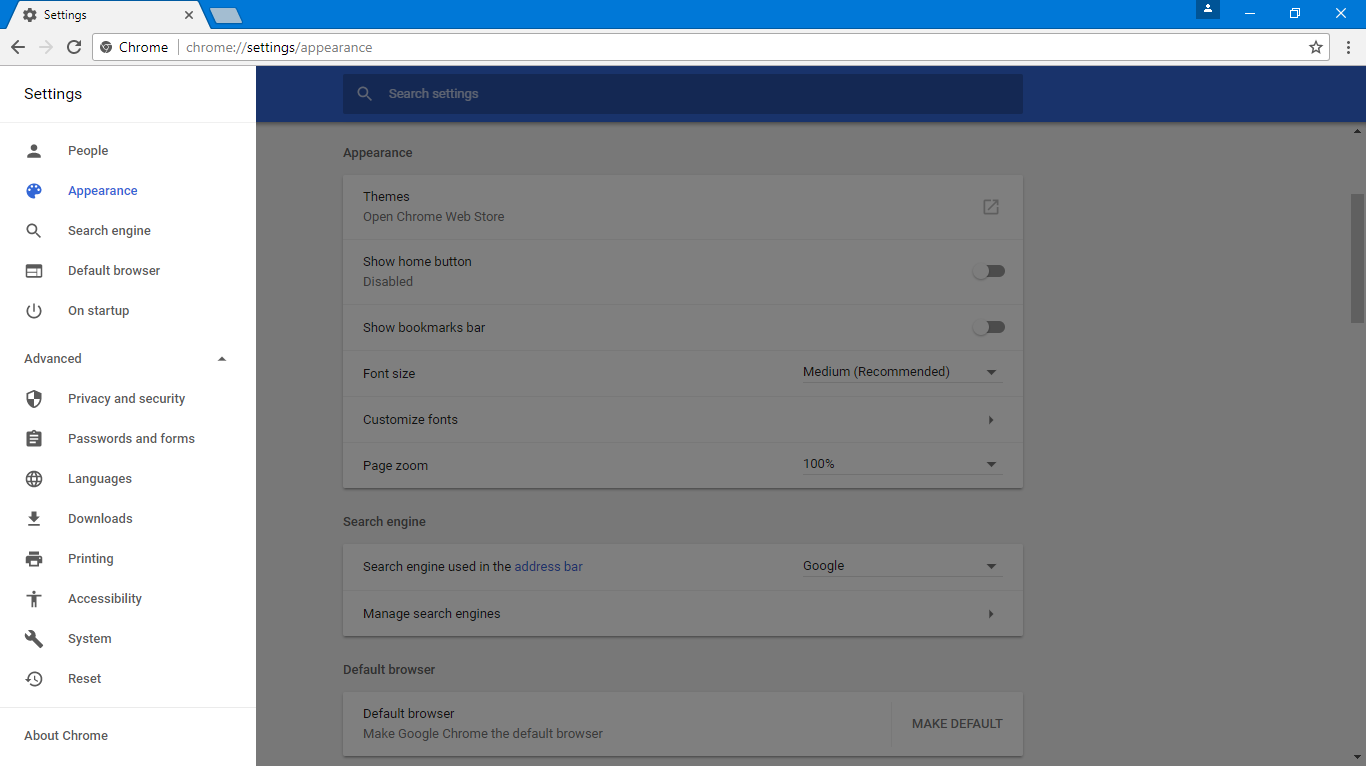Click the People person icon in sidebar

point(34,151)
